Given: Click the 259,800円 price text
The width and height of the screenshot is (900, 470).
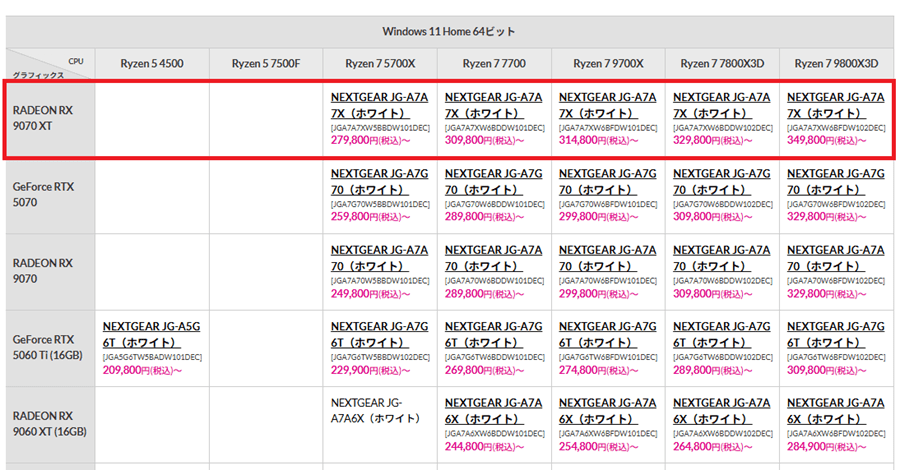Looking at the screenshot, I should coord(370,217).
